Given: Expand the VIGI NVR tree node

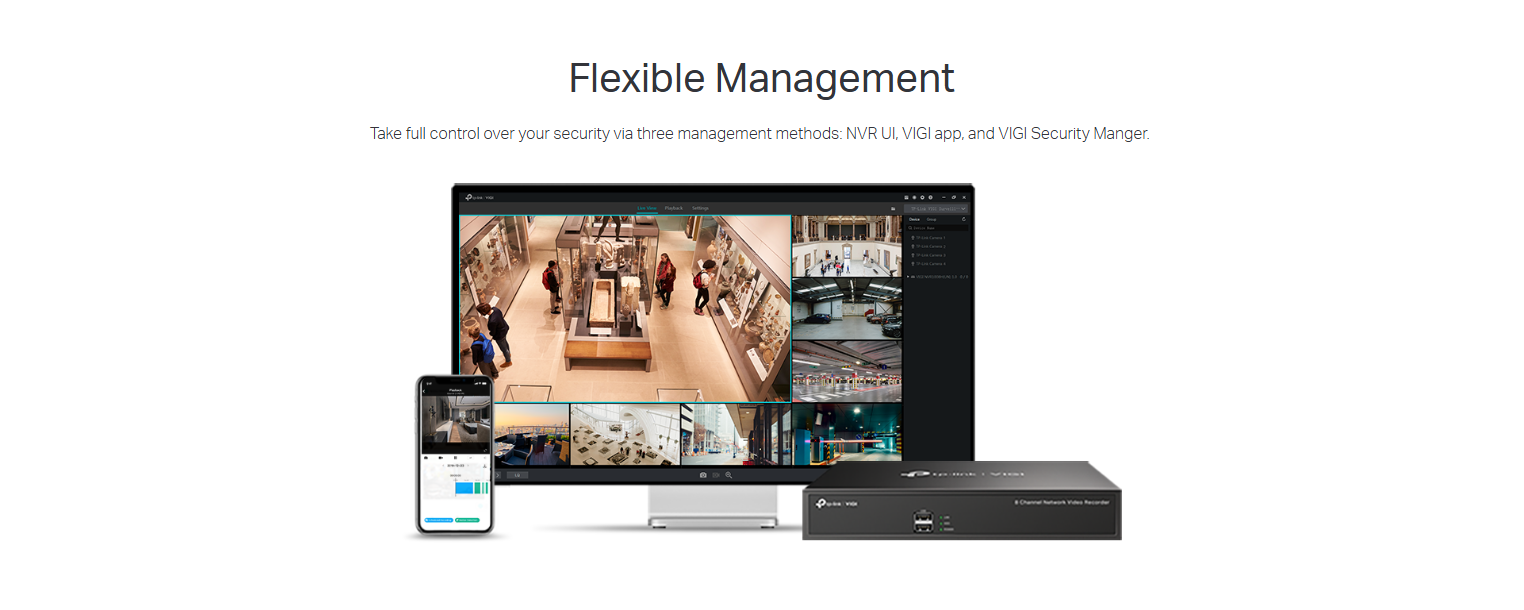Looking at the screenshot, I should click(x=908, y=276).
